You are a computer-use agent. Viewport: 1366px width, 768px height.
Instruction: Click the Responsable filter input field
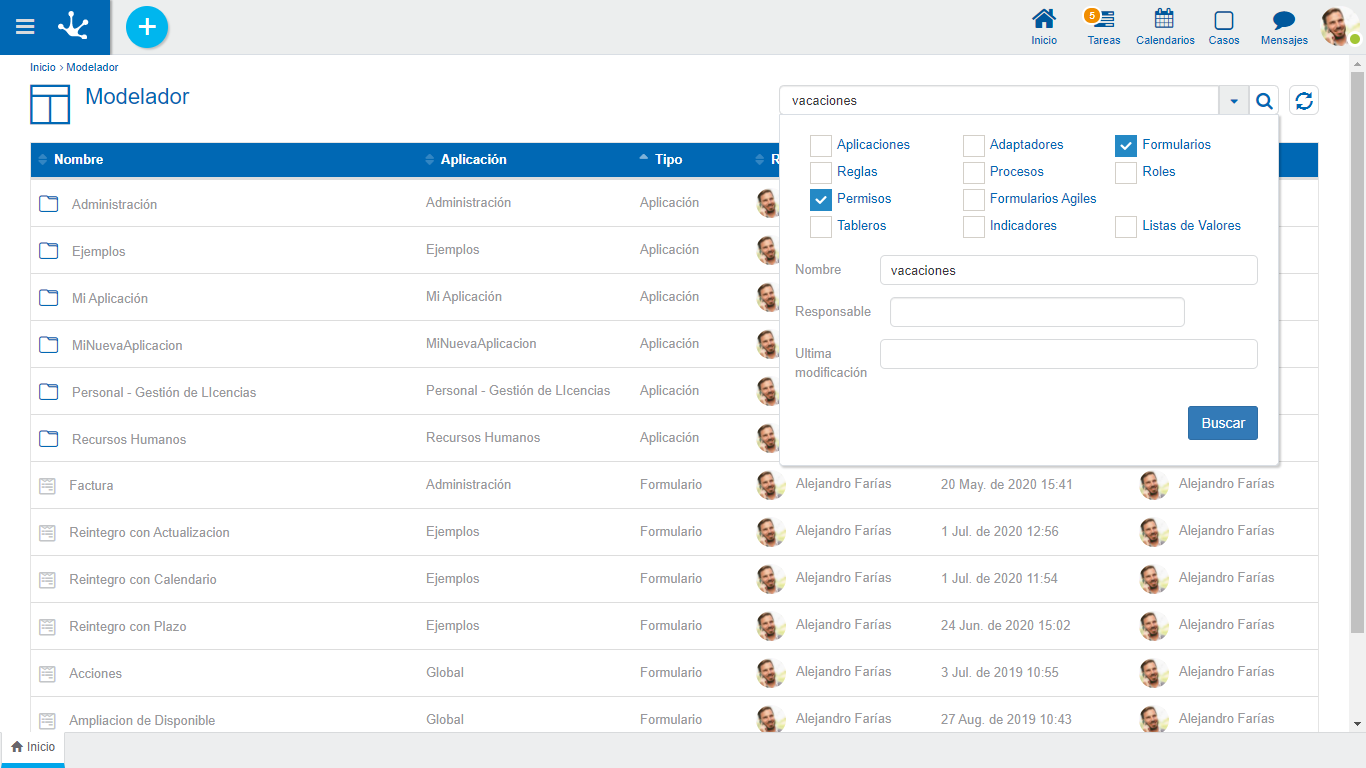(1037, 312)
